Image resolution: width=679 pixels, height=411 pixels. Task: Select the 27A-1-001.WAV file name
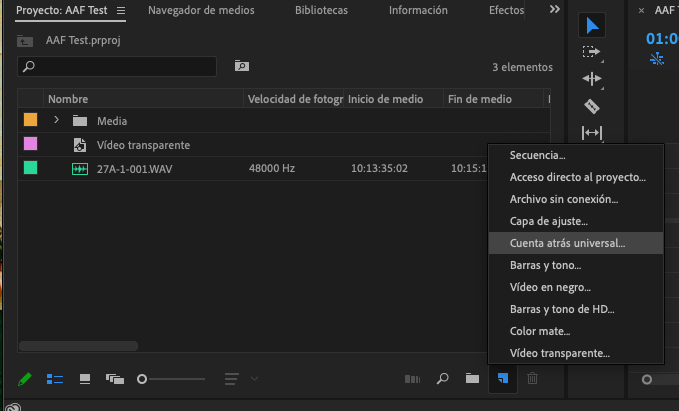tap(134, 169)
